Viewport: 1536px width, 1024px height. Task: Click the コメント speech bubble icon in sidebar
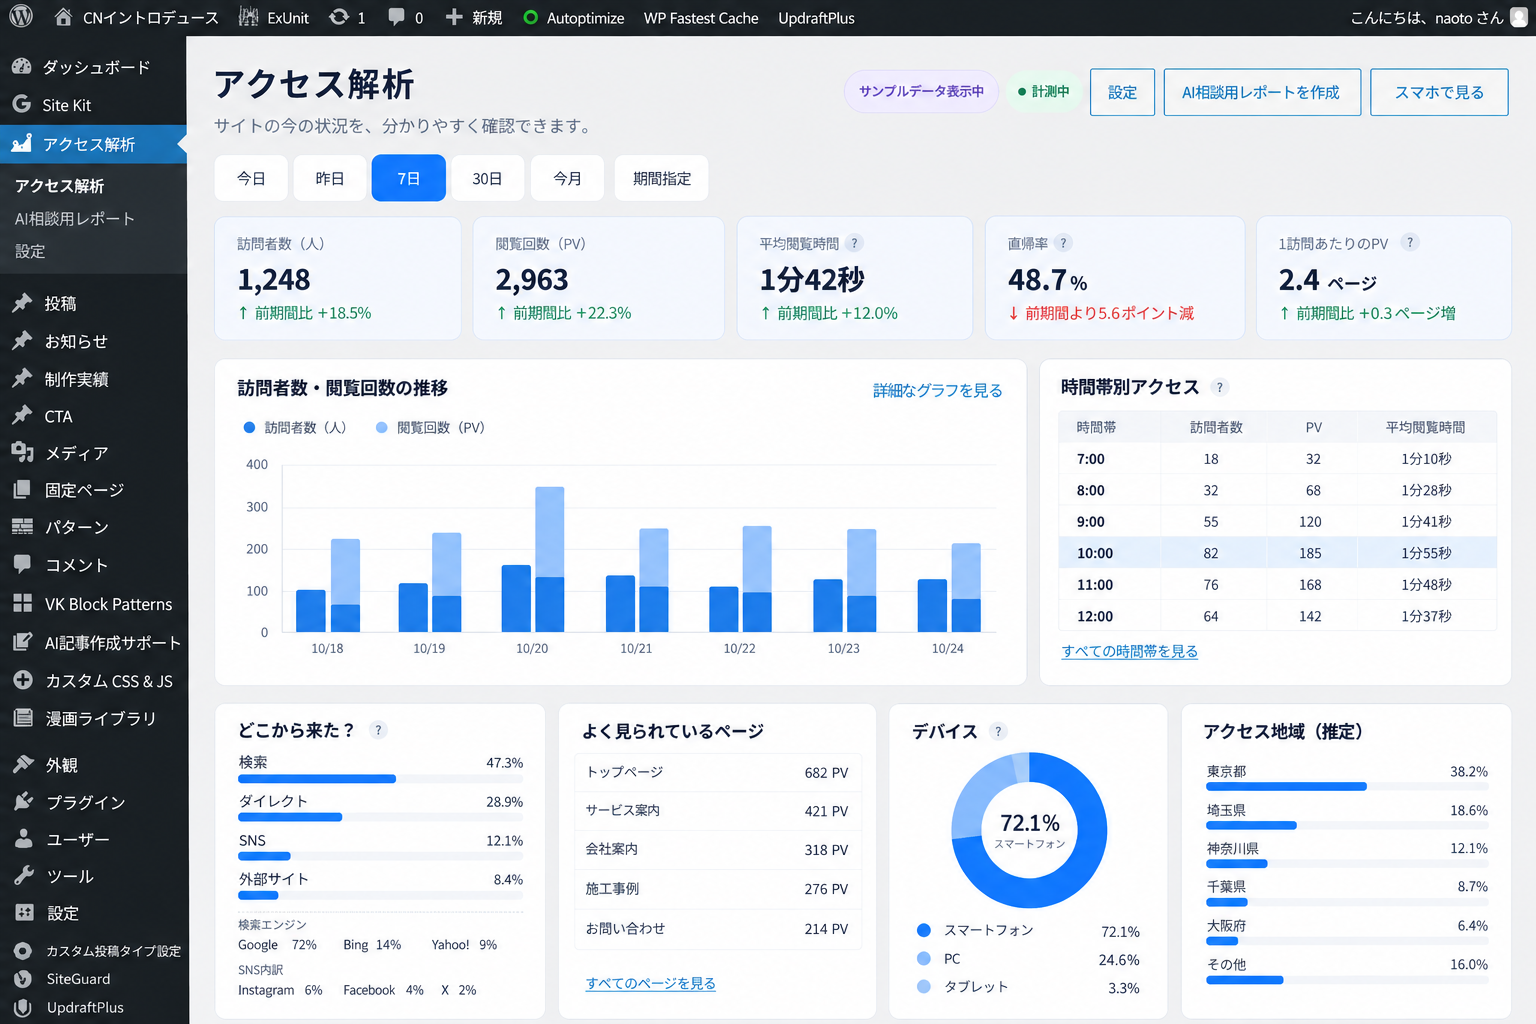tap(21, 564)
